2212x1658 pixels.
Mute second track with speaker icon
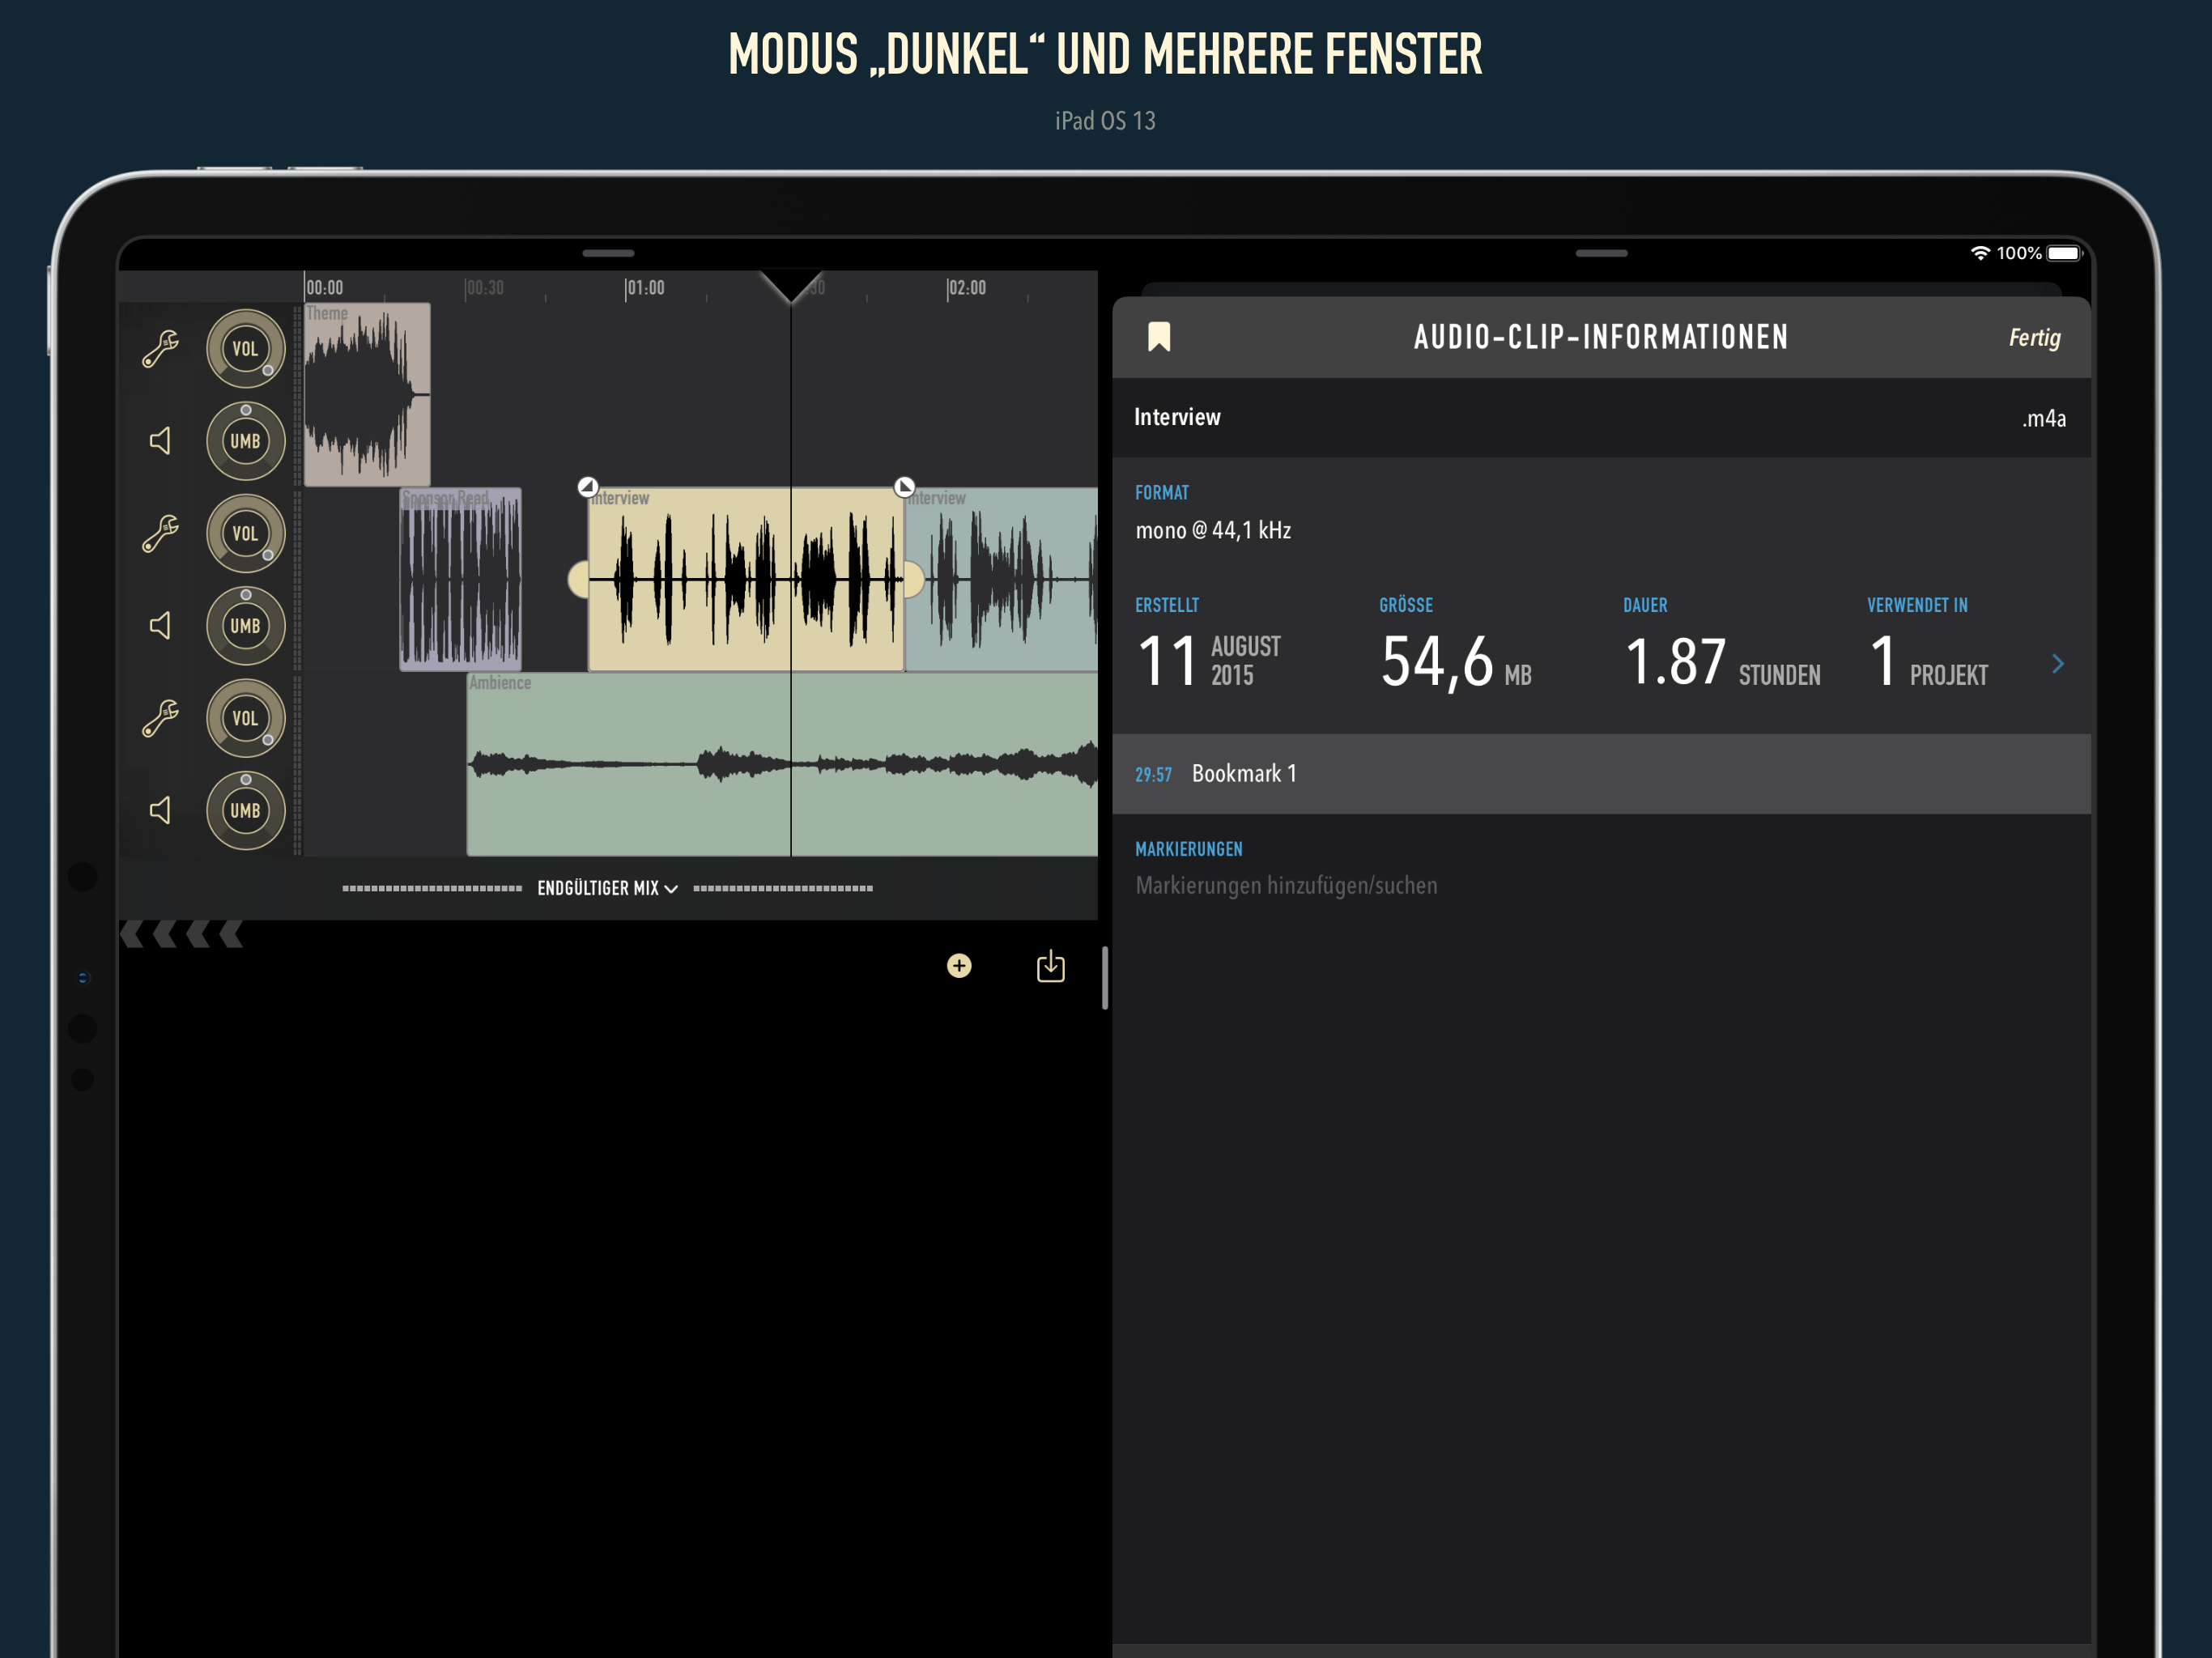(160, 626)
